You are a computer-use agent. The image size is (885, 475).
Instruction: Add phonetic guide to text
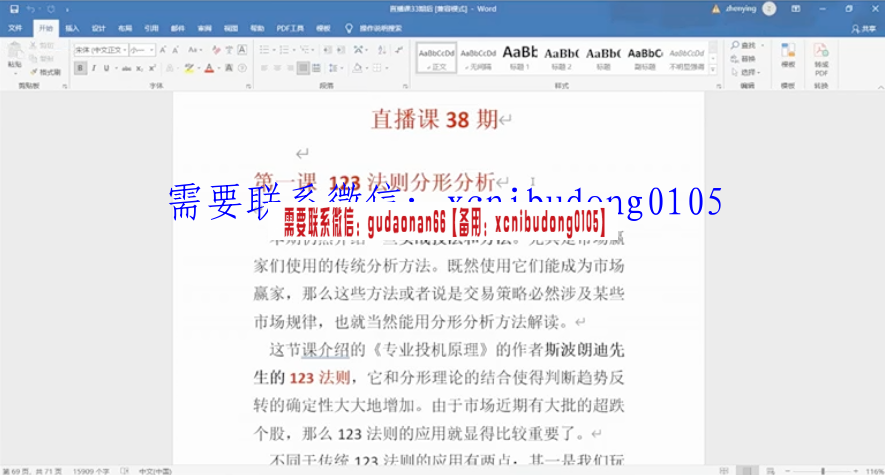[229, 50]
